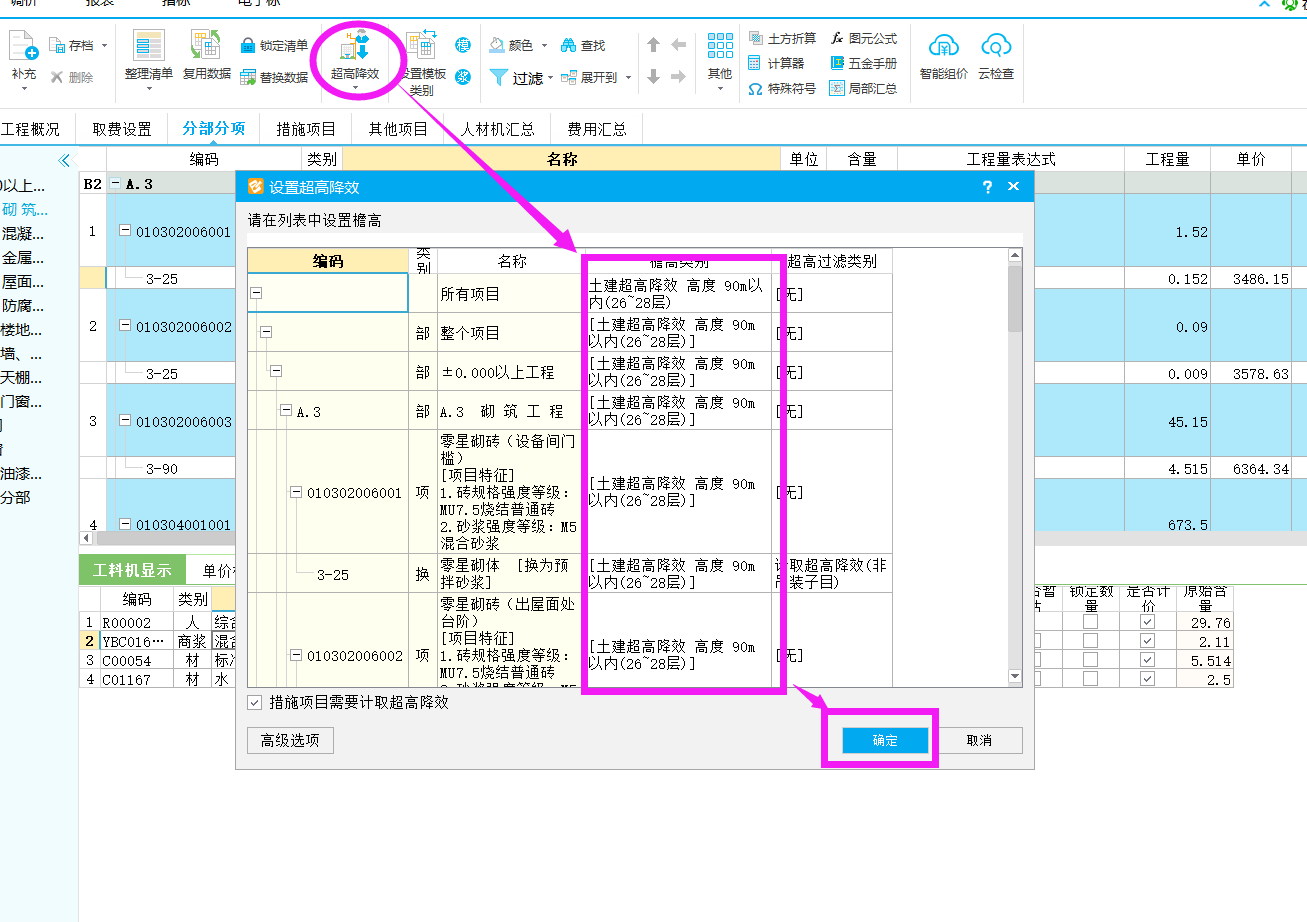Open the 计算器 calculator
Screen dimensions: 1307x922
pos(776,63)
